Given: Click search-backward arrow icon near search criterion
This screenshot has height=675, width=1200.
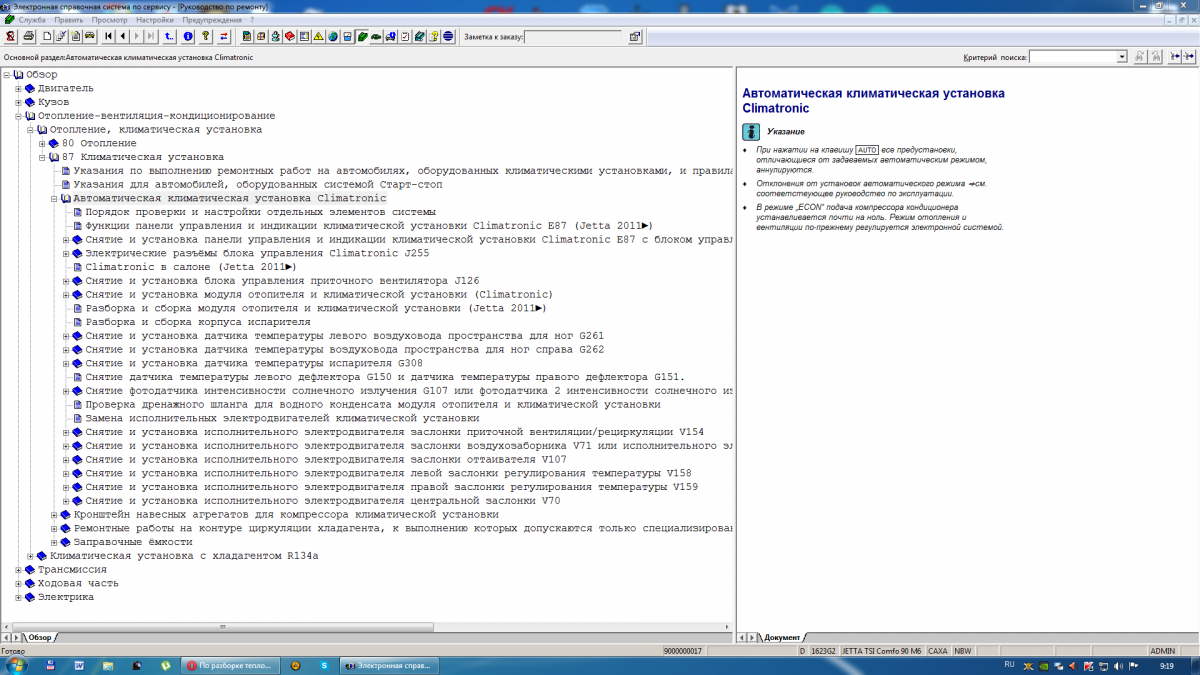Looking at the screenshot, I should coord(1174,58).
